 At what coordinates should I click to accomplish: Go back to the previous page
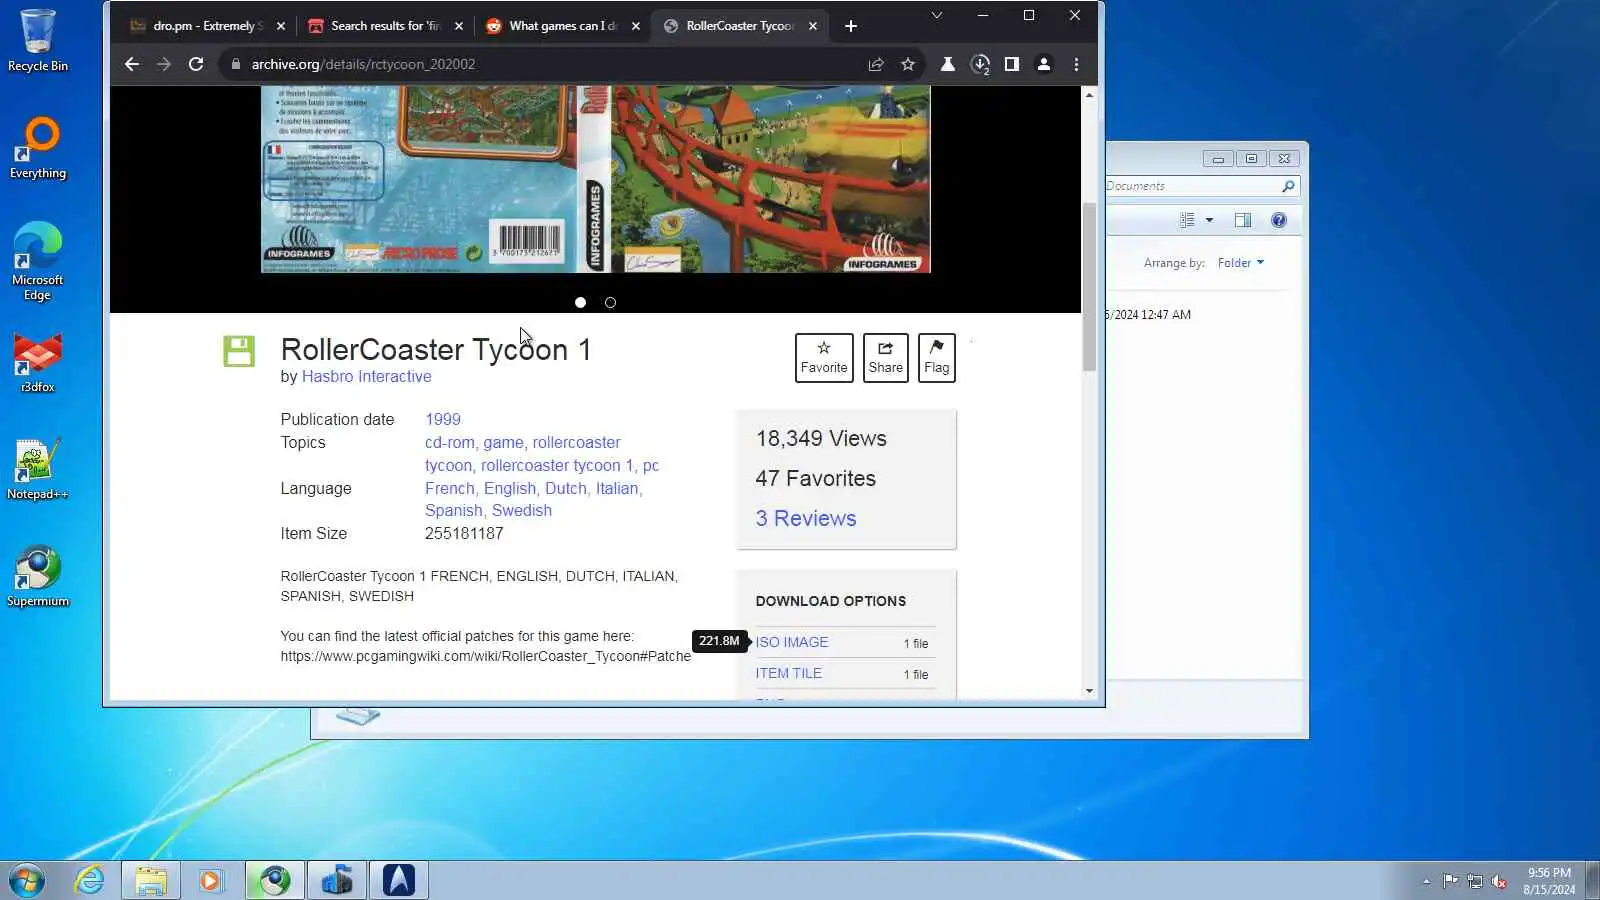pyautogui.click(x=132, y=64)
